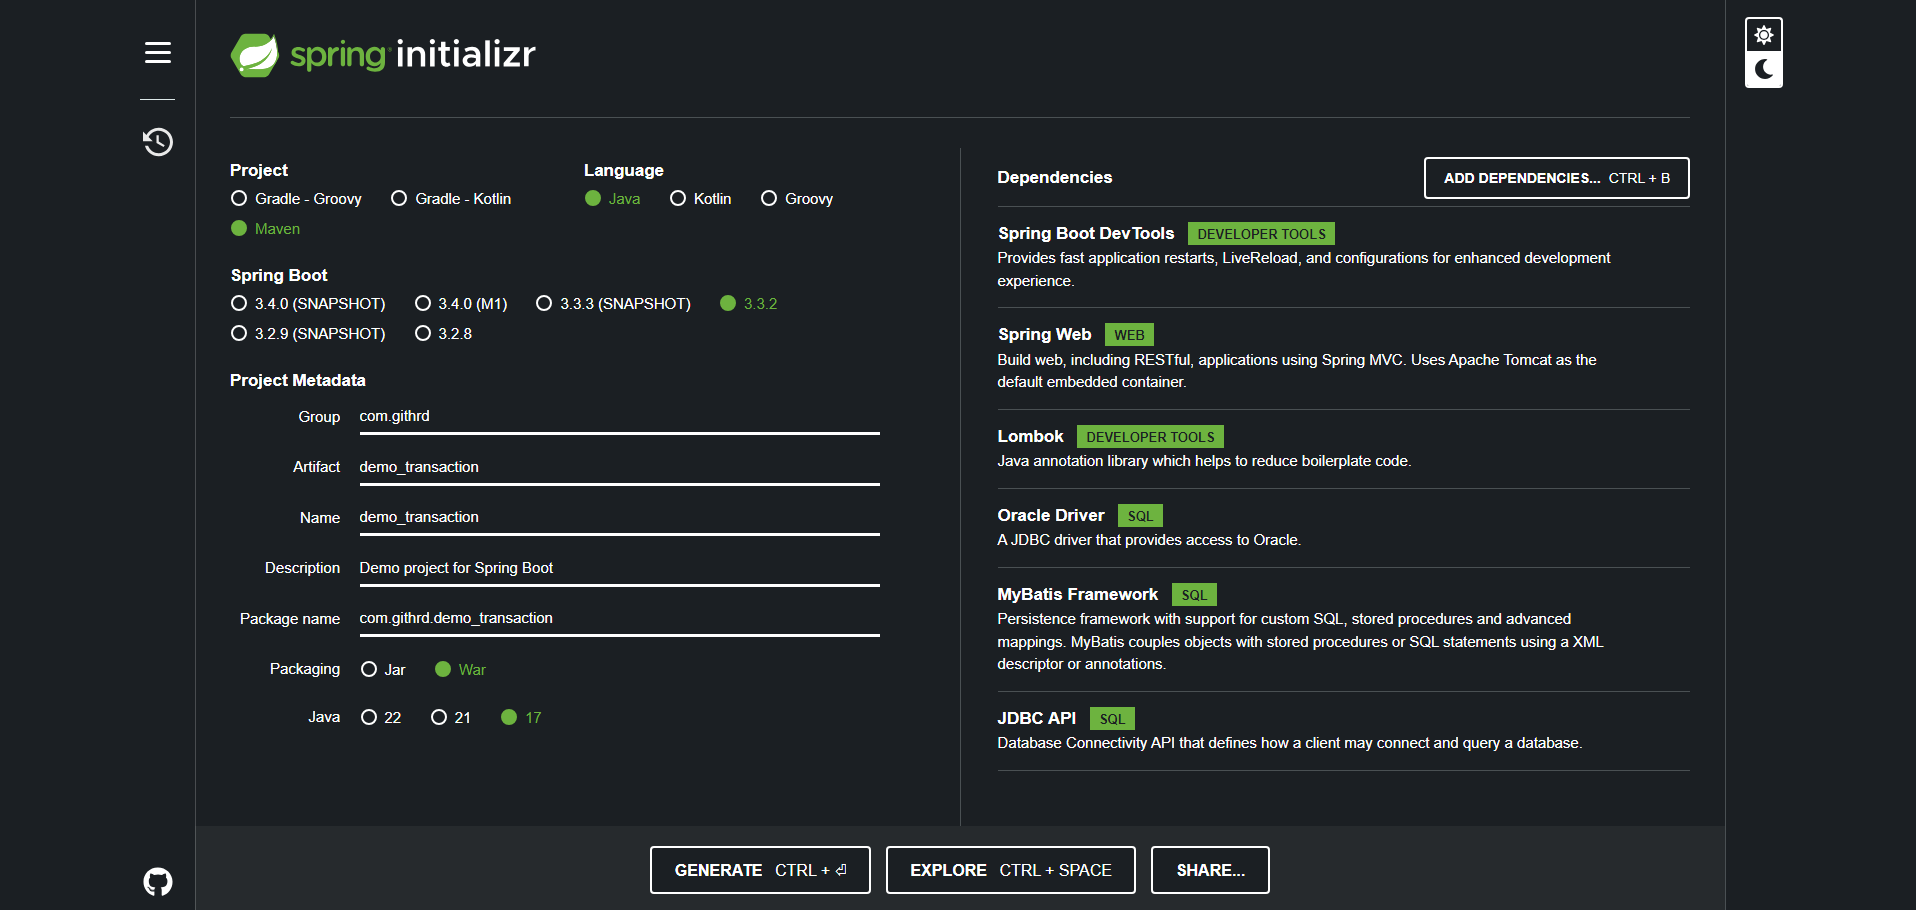Click the Generate button
Viewport: 1916px width, 910px height.
click(760, 870)
